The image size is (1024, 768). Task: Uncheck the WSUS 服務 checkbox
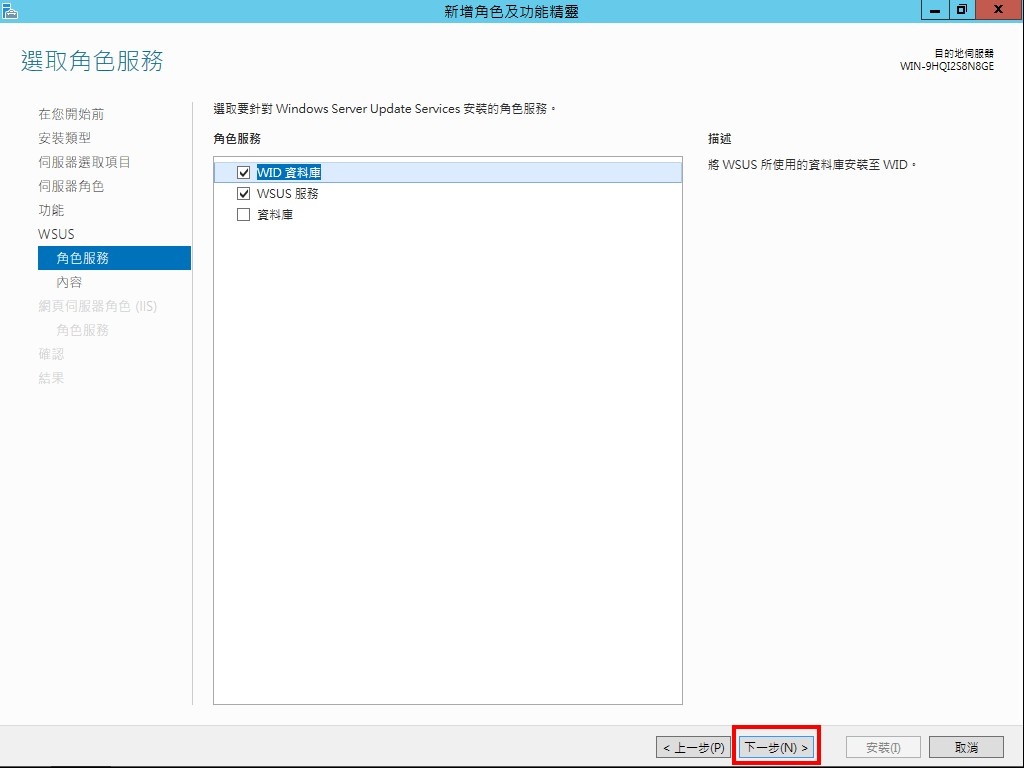pos(244,193)
